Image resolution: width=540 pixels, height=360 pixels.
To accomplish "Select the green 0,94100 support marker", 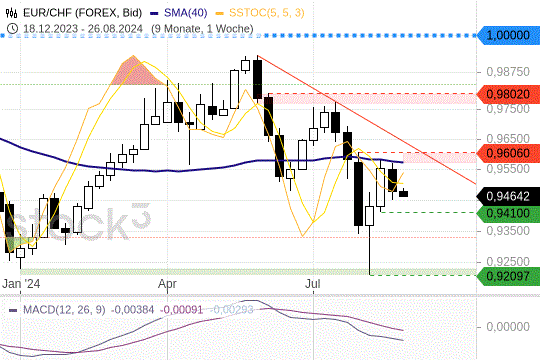I will pos(508,213).
